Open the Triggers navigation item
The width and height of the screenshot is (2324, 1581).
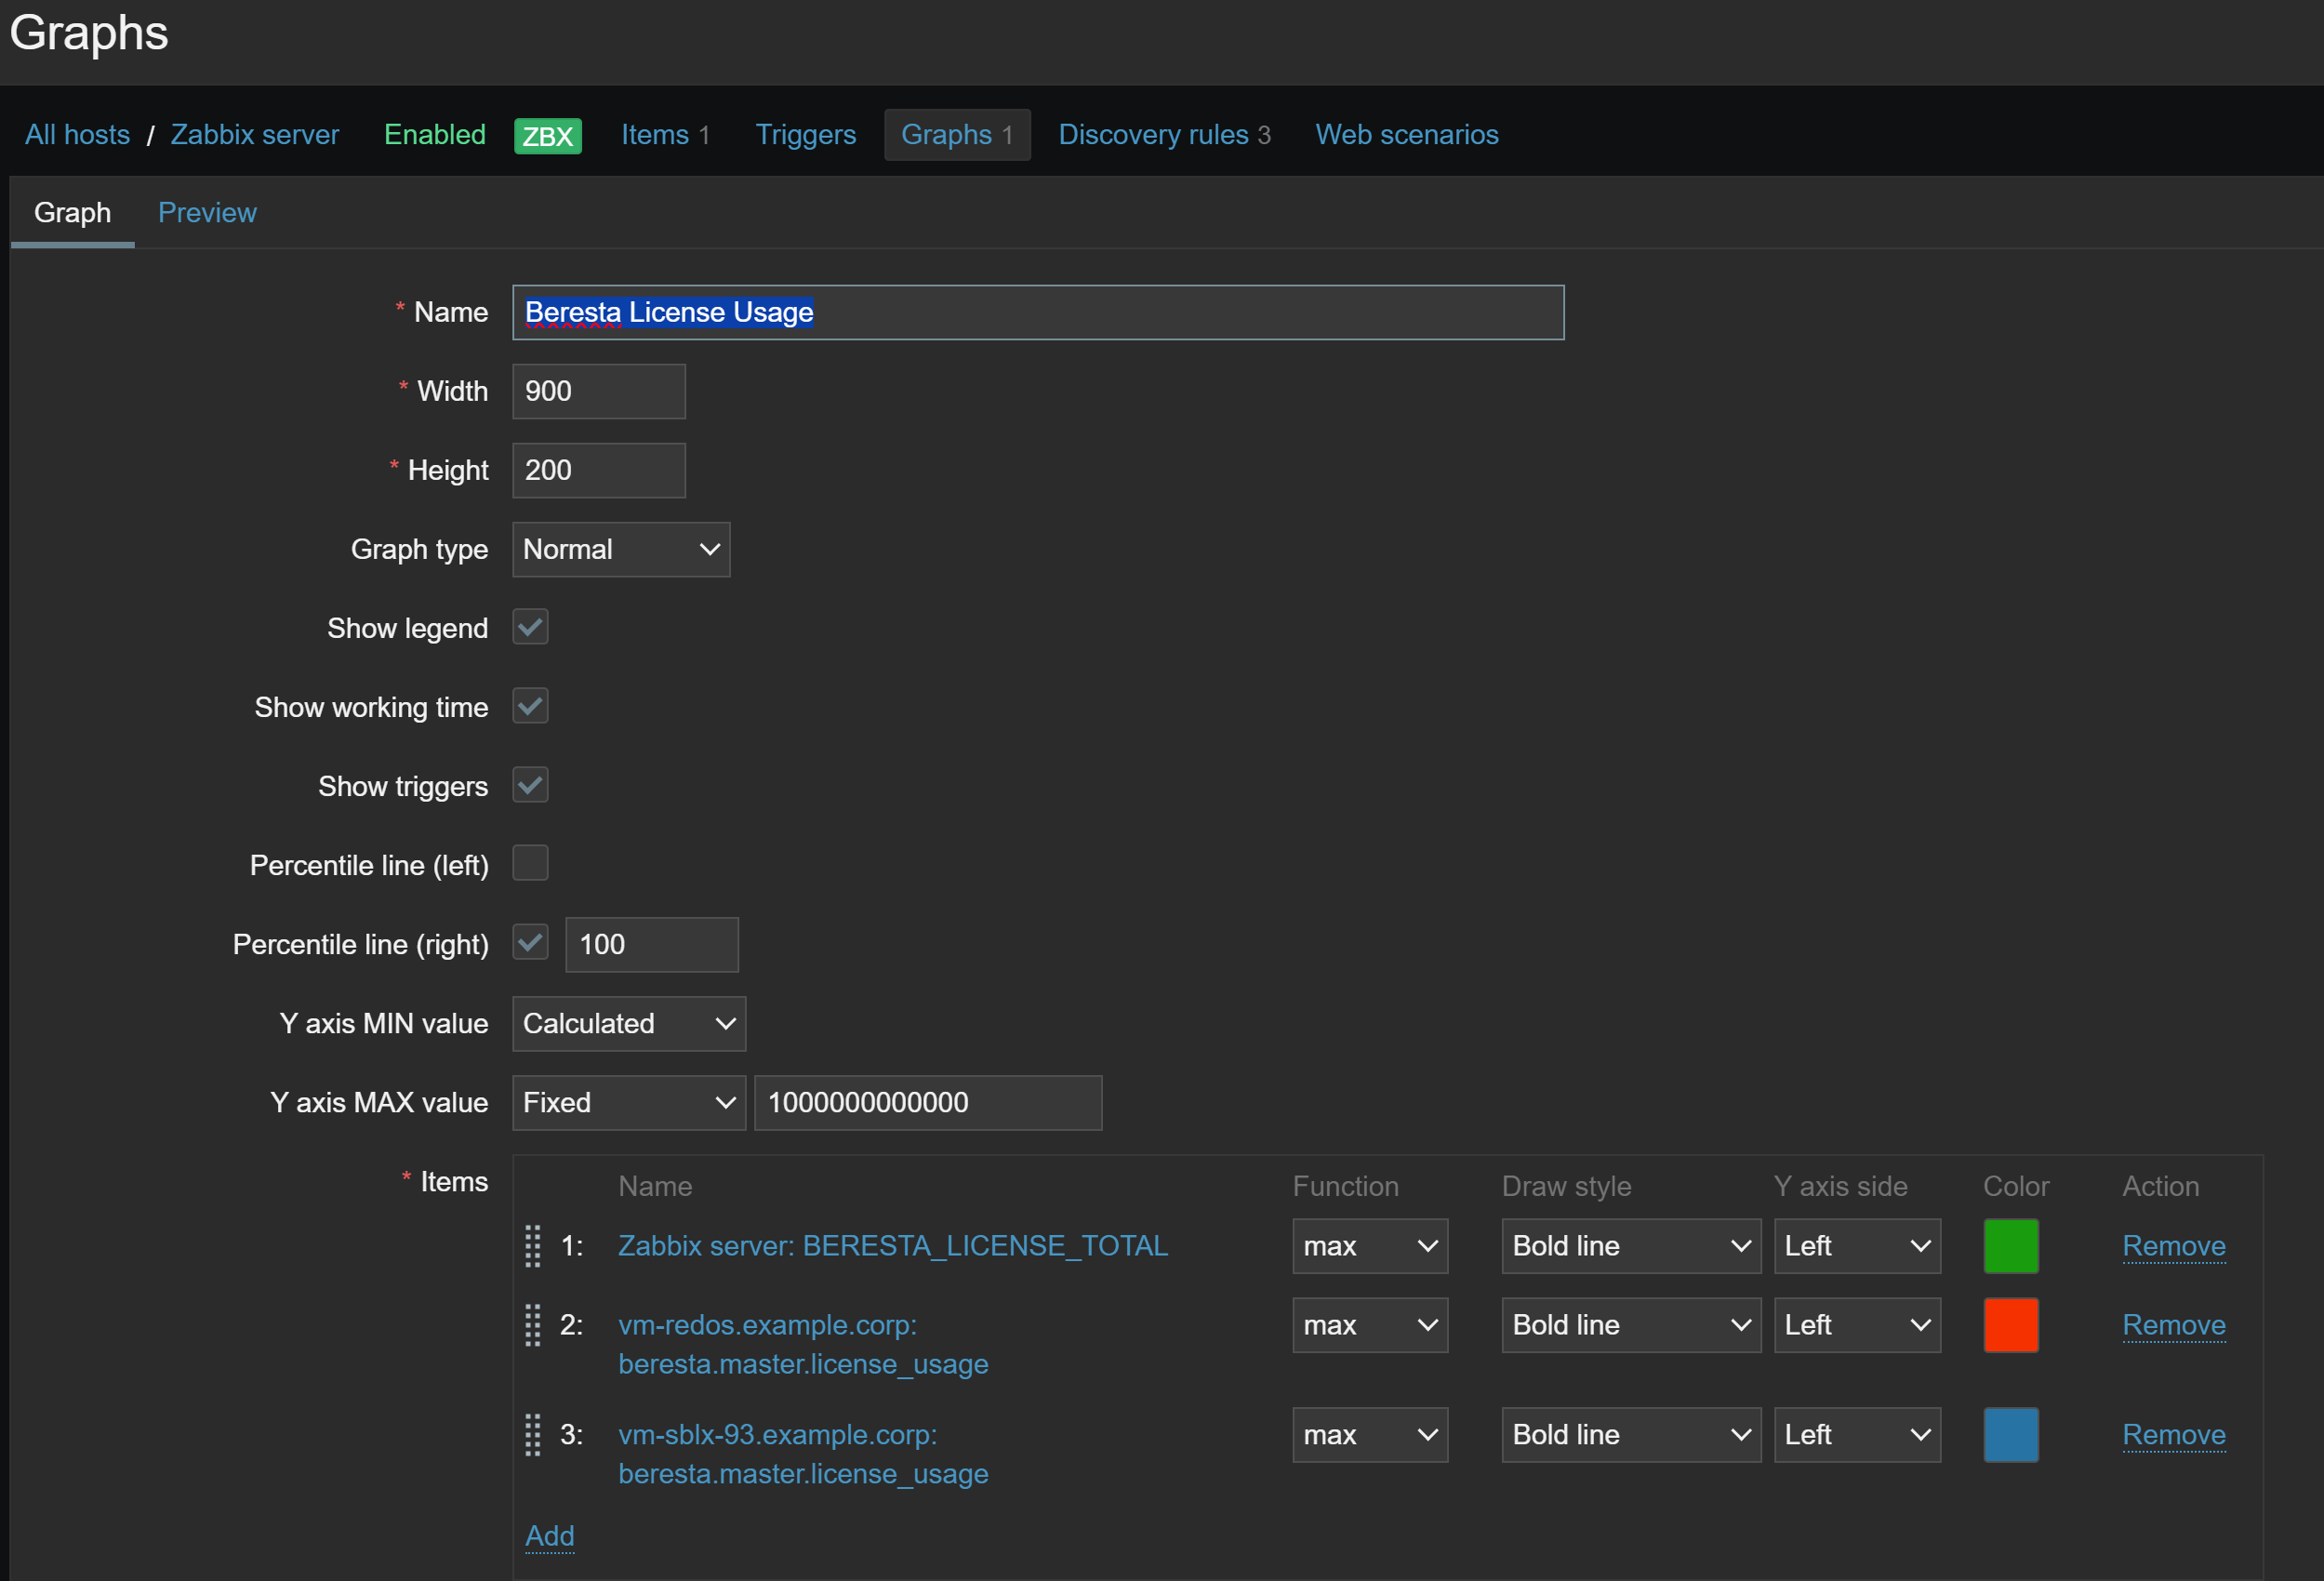coord(805,135)
